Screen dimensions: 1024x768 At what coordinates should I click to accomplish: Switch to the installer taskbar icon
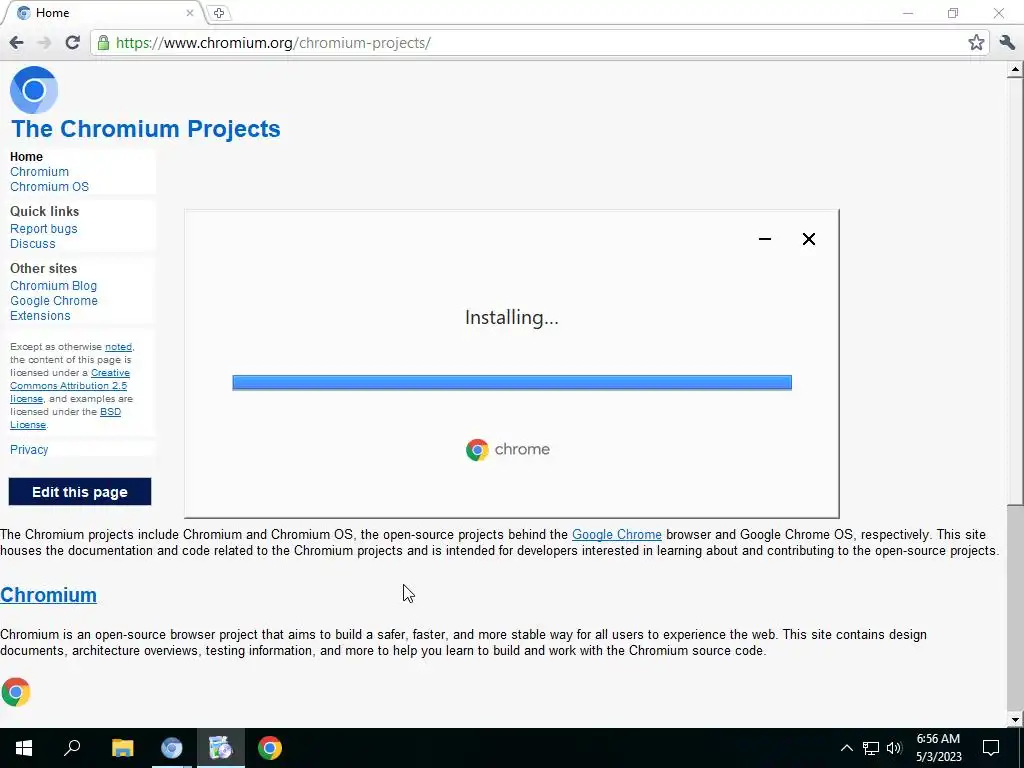click(x=221, y=748)
